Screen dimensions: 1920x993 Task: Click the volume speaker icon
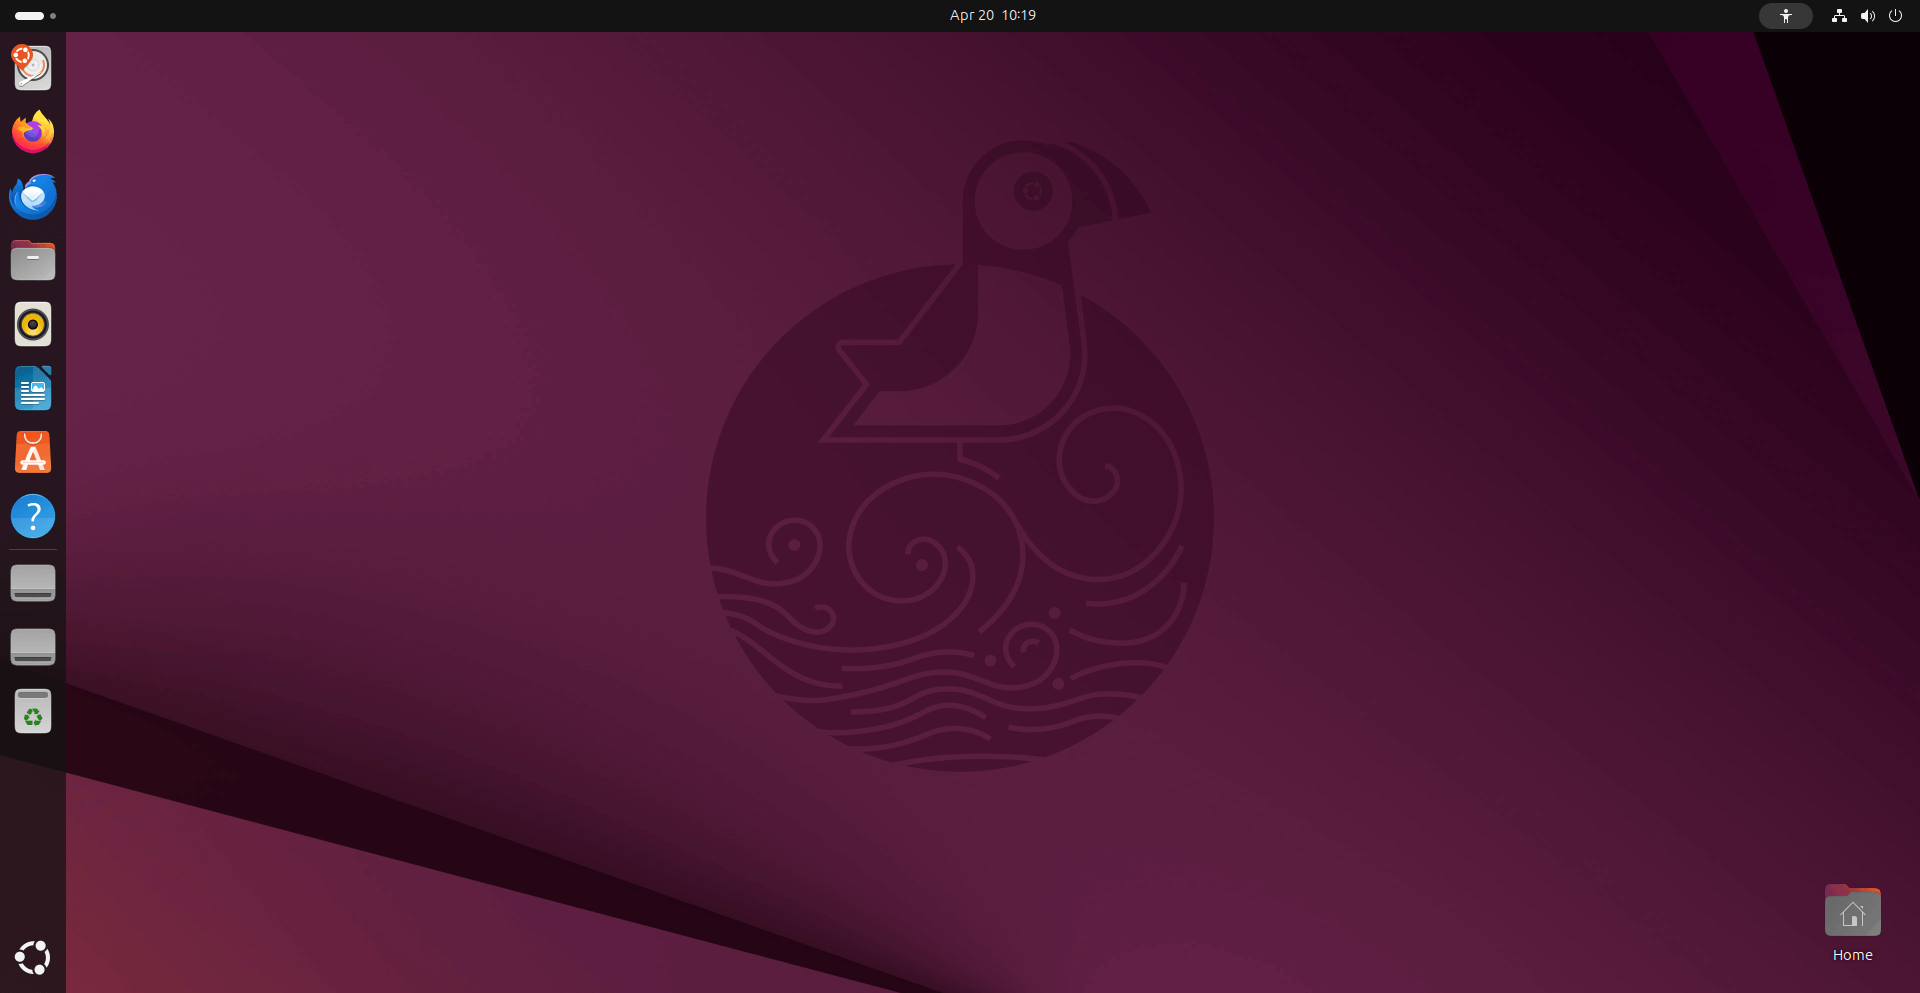point(1867,16)
